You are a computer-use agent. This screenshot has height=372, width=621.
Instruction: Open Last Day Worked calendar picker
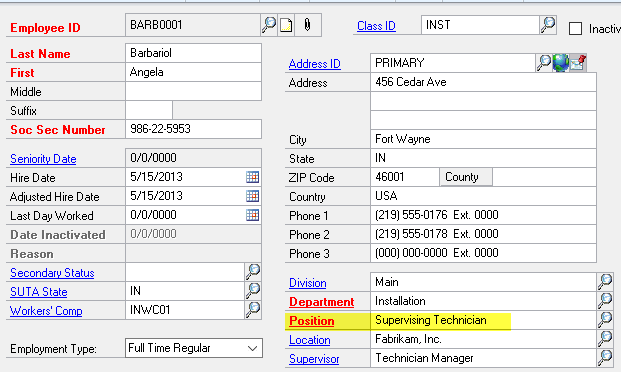click(x=252, y=215)
